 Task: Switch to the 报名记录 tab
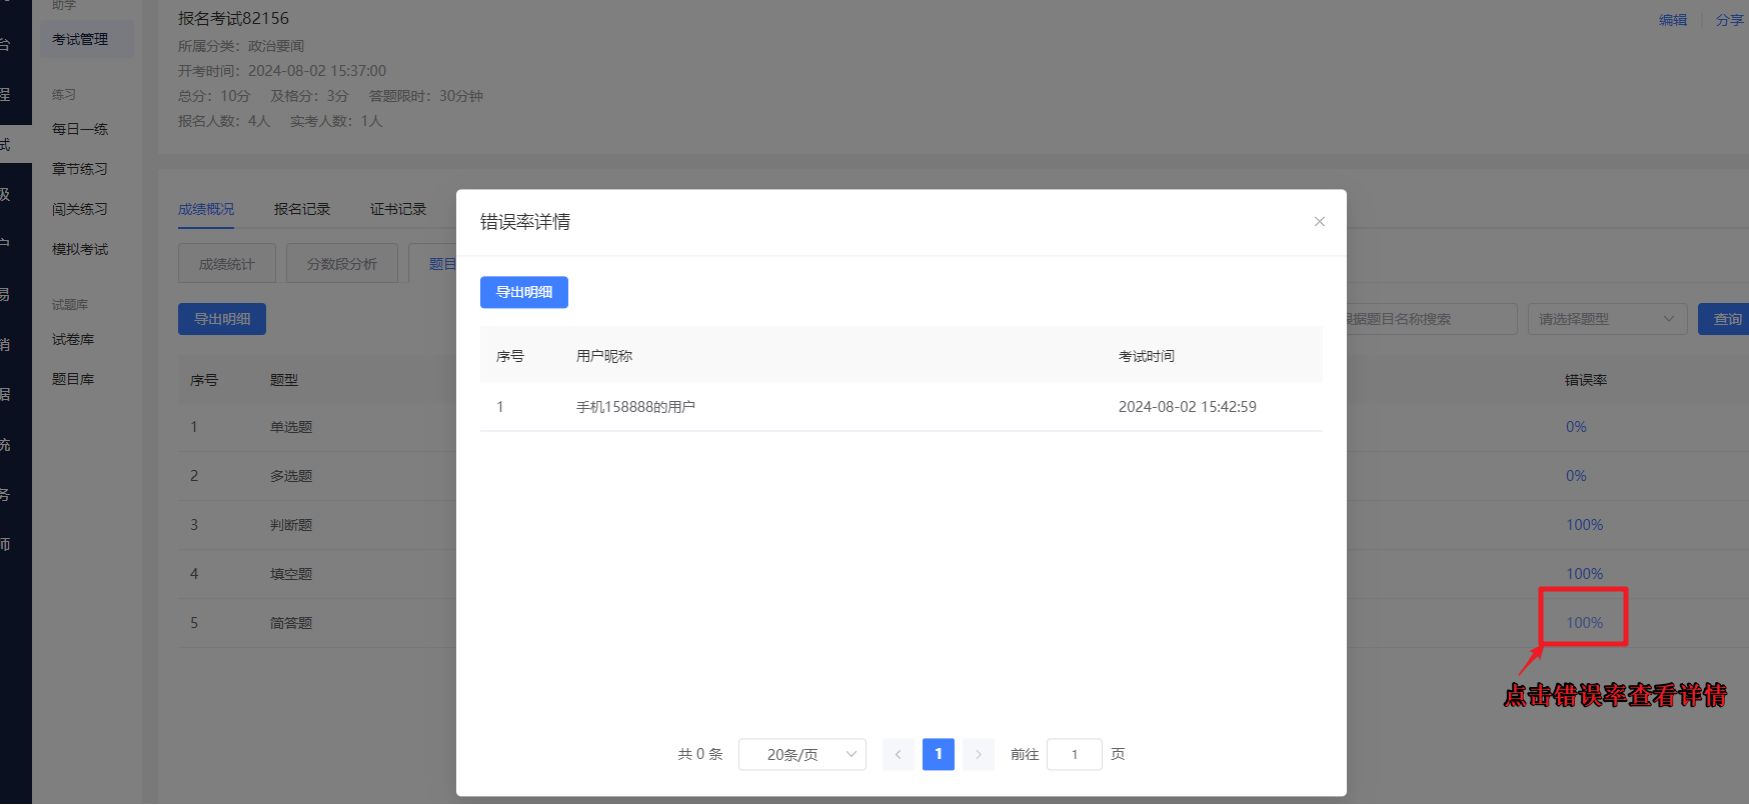coord(302,209)
